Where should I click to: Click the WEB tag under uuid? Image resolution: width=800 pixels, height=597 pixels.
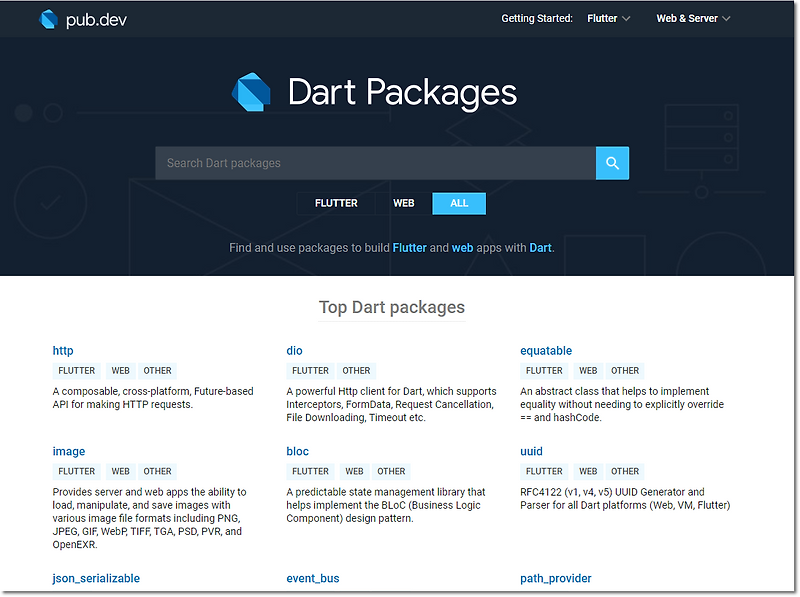(x=588, y=471)
